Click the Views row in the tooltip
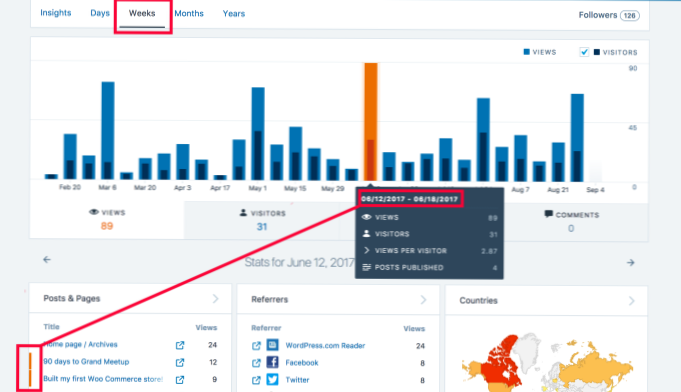Image resolution: width=681 pixels, height=392 pixels. [x=430, y=217]
